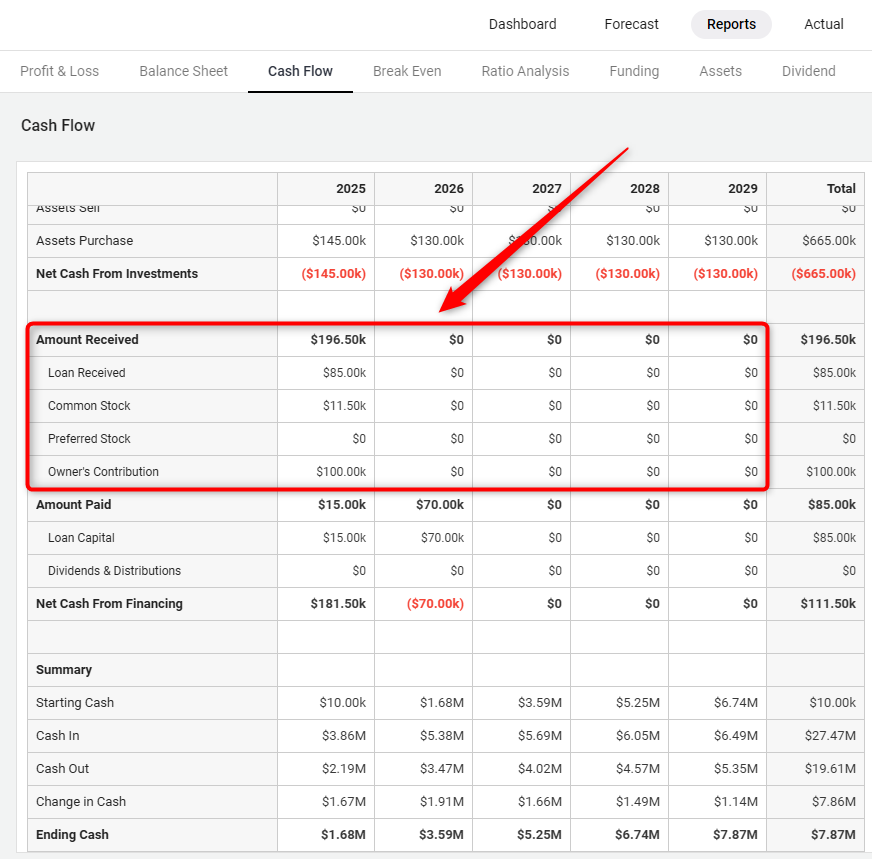
Task: Open the Dividend report tab
Action: coord(808,71)
